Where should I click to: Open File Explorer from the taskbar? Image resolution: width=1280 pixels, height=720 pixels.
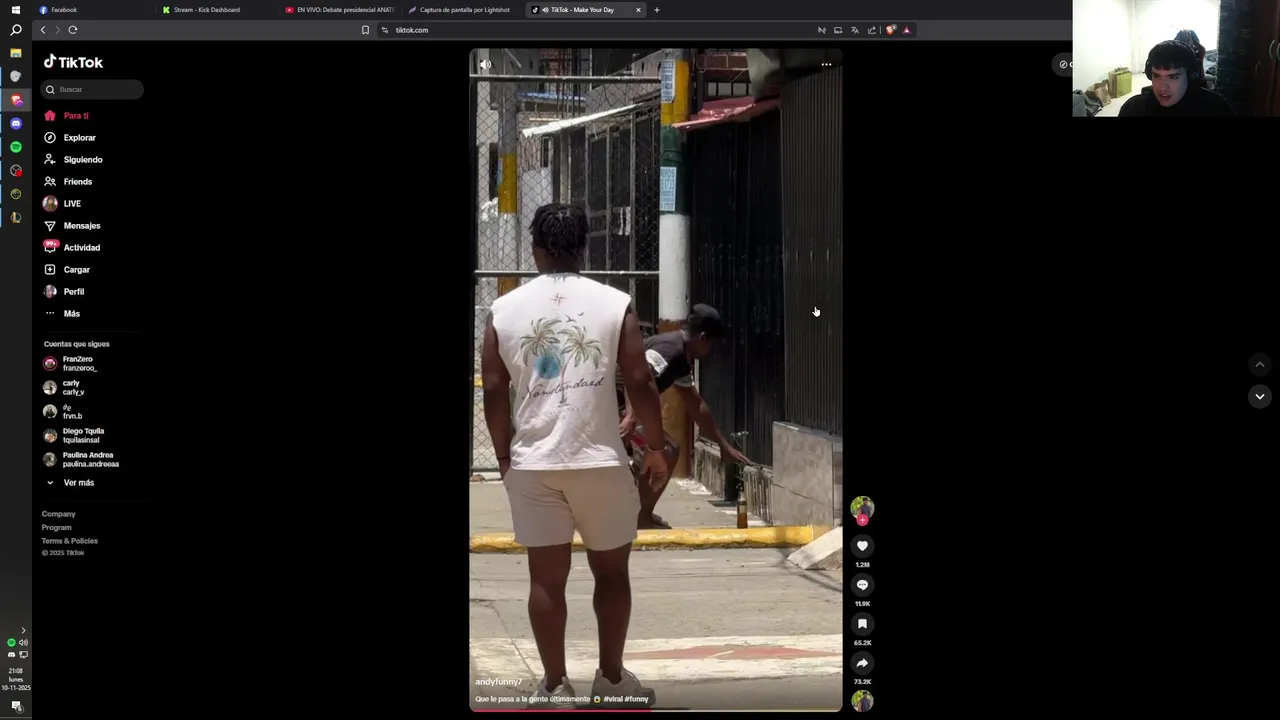(16, 53)
